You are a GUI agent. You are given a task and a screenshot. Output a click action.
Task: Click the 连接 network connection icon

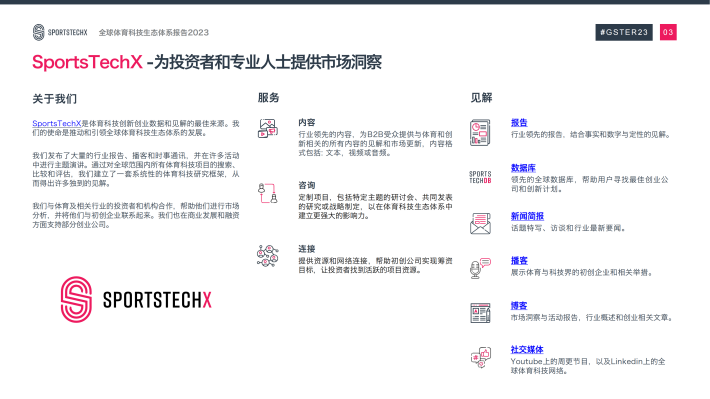click(268, 256)
